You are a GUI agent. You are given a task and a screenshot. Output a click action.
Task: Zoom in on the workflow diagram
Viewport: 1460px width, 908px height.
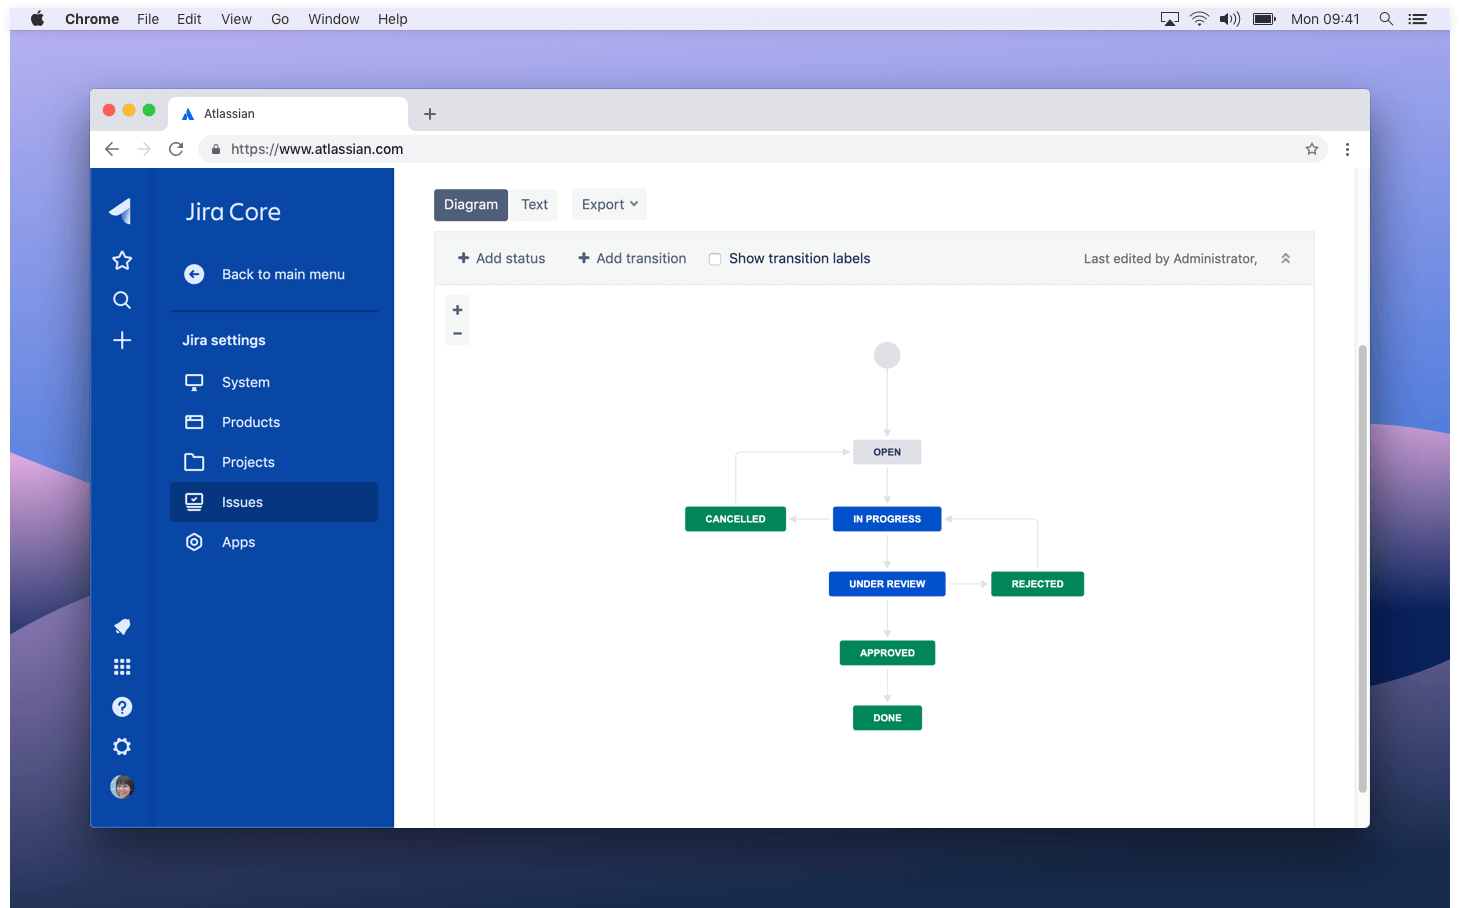click(x=457, y=309)
